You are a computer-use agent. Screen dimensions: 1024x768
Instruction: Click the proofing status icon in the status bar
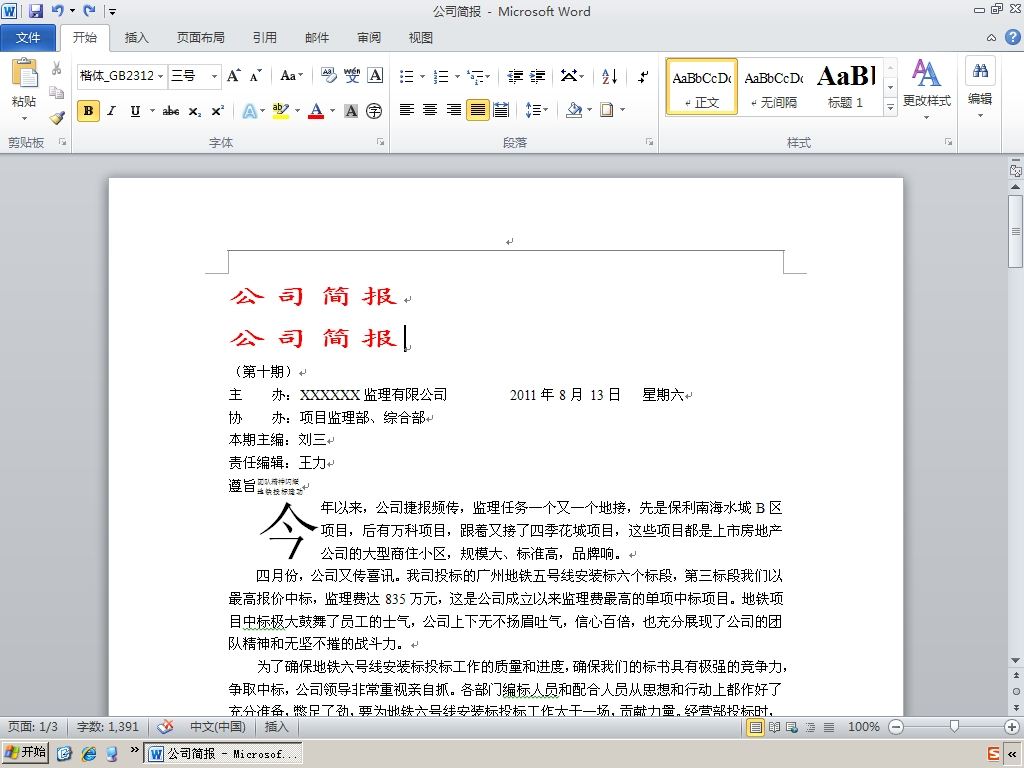(x=166, y=726)
